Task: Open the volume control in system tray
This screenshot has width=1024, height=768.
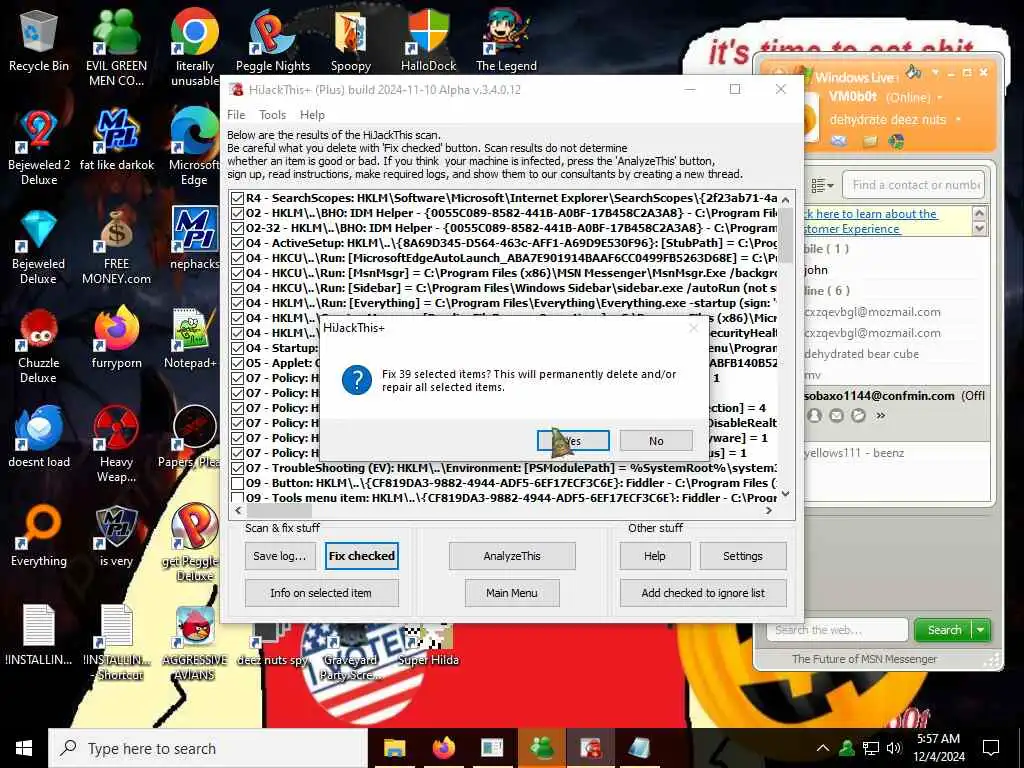Action: [x=894, y=748]
